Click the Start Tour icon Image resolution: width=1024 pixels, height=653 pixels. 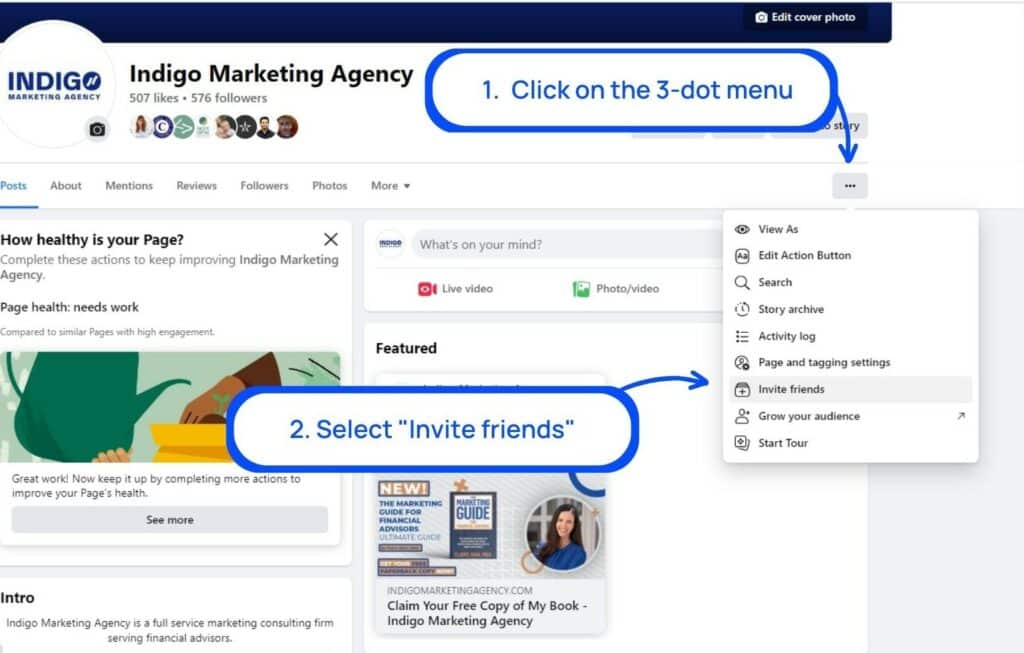742,443
